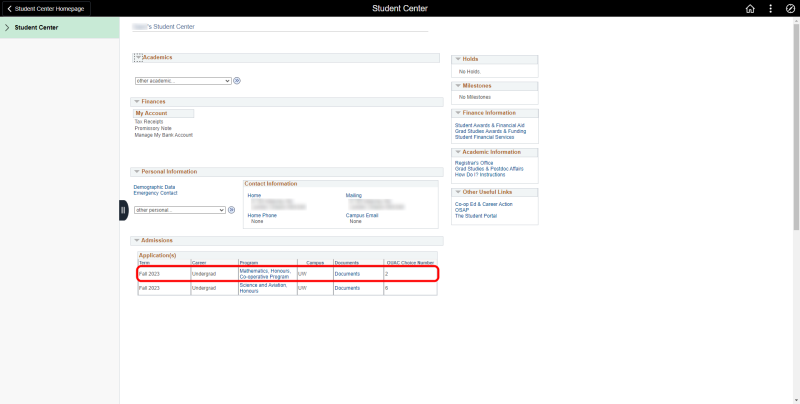Viewport: 800px width, 404px height.
Task: Open Grad Studies Awards & Funding link
Action: [x=490, y=131]
